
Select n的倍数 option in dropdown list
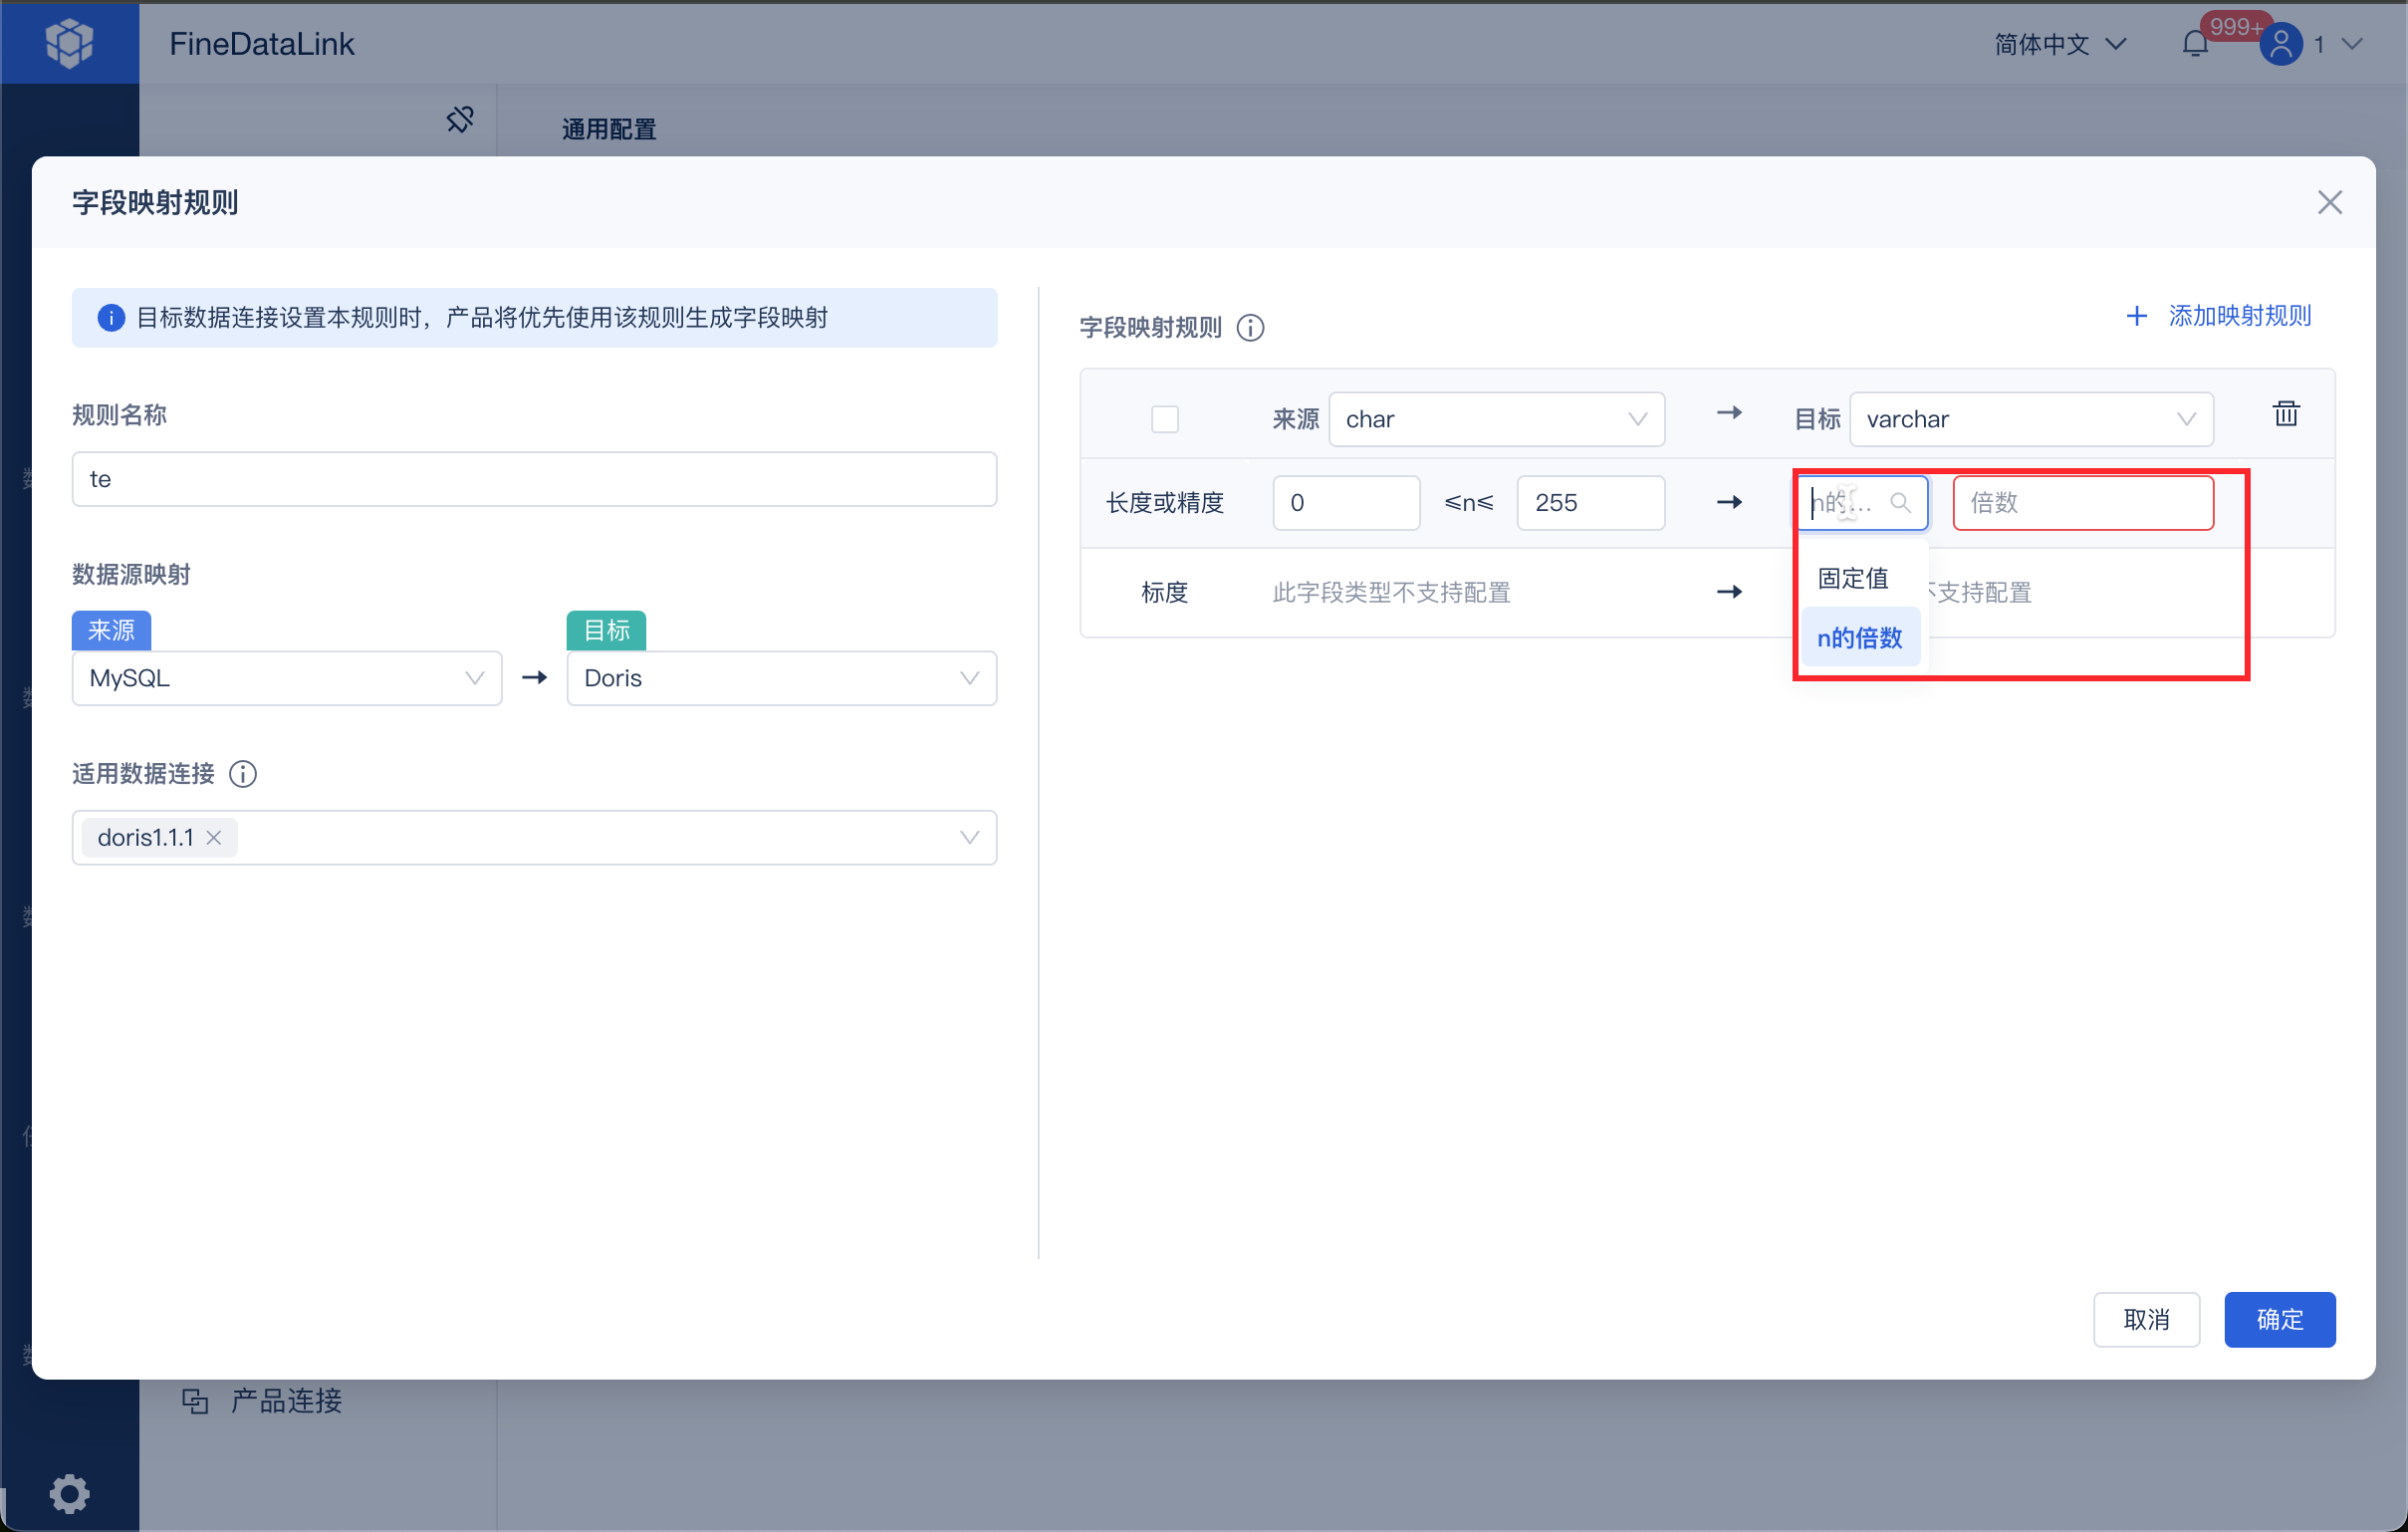1859,638
